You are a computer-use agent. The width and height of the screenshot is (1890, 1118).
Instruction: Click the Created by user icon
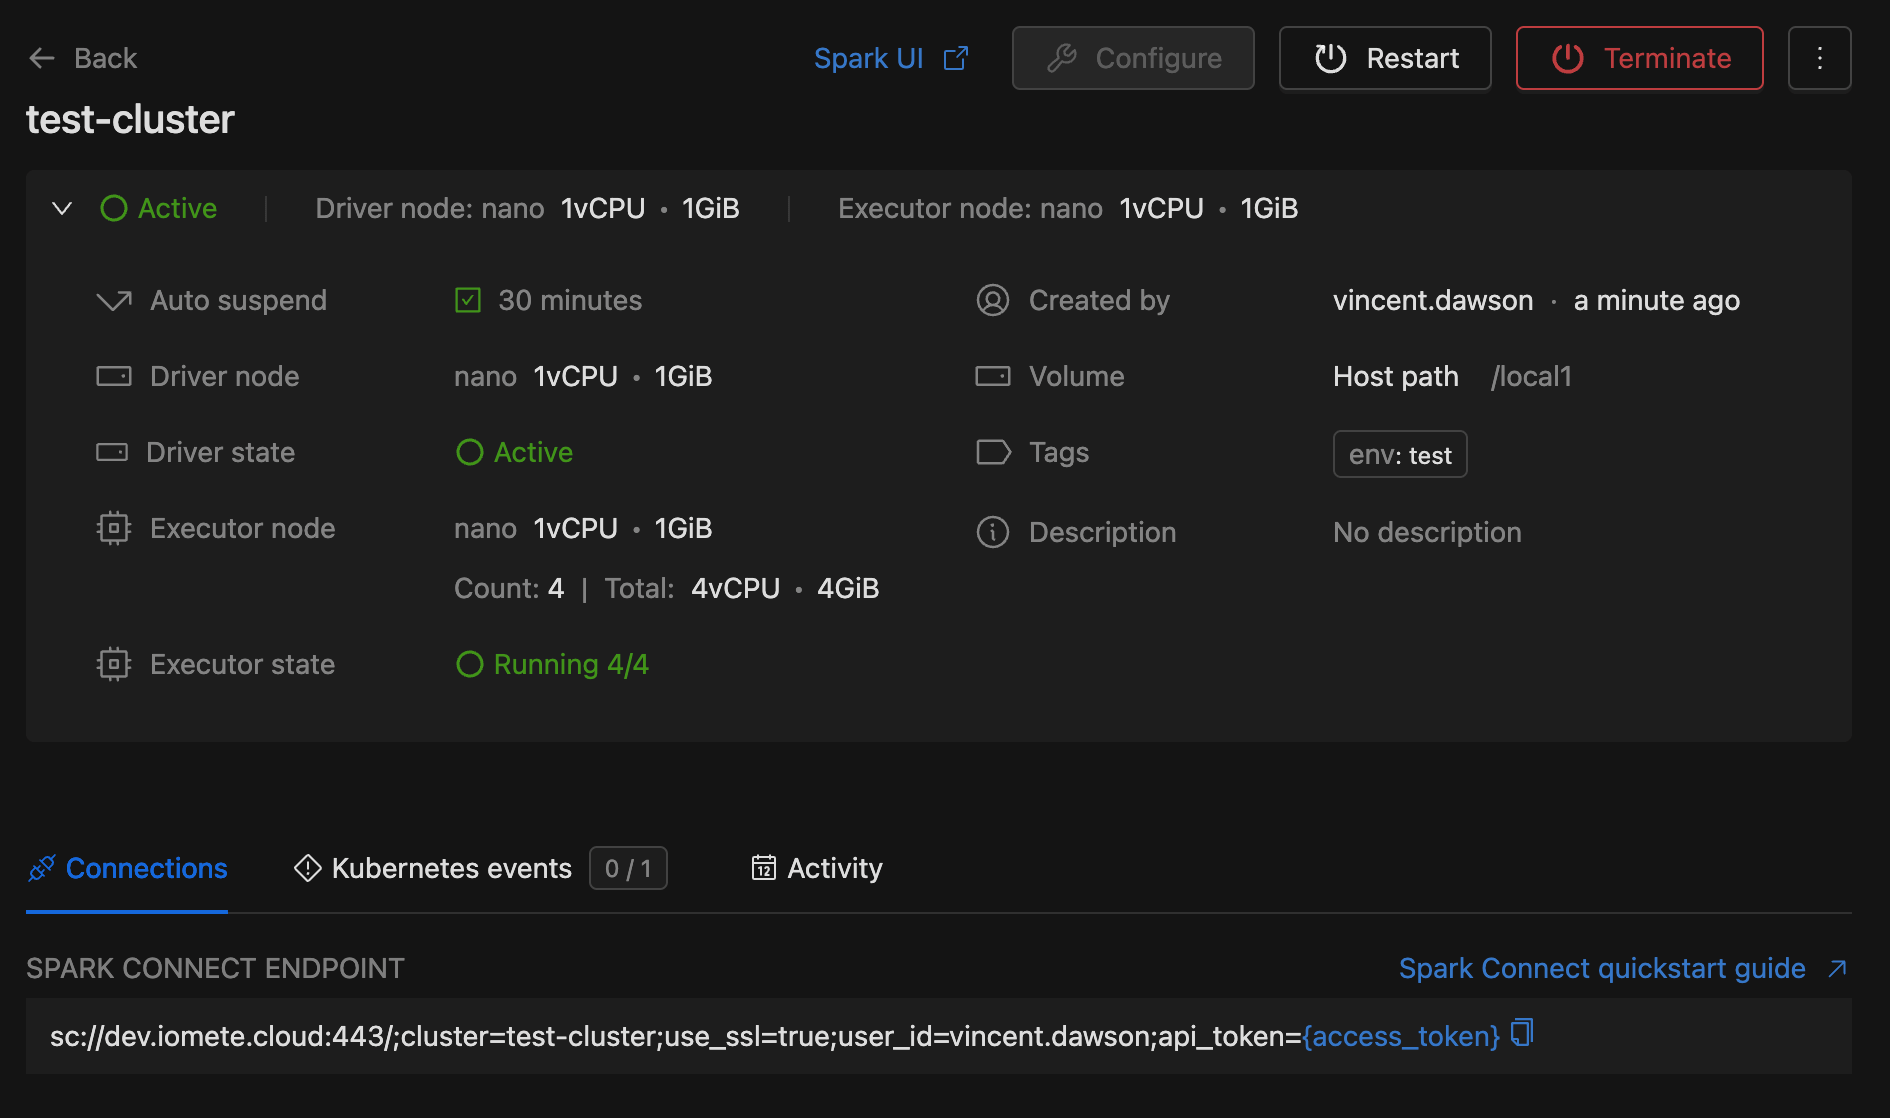[993, 300]
